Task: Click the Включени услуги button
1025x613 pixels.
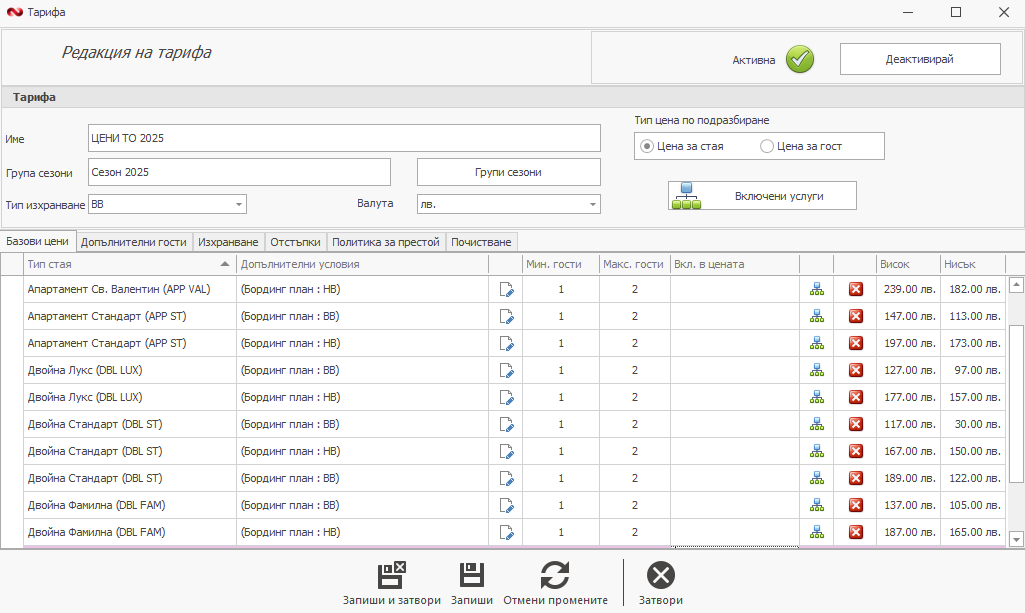Action: point(762,196)
